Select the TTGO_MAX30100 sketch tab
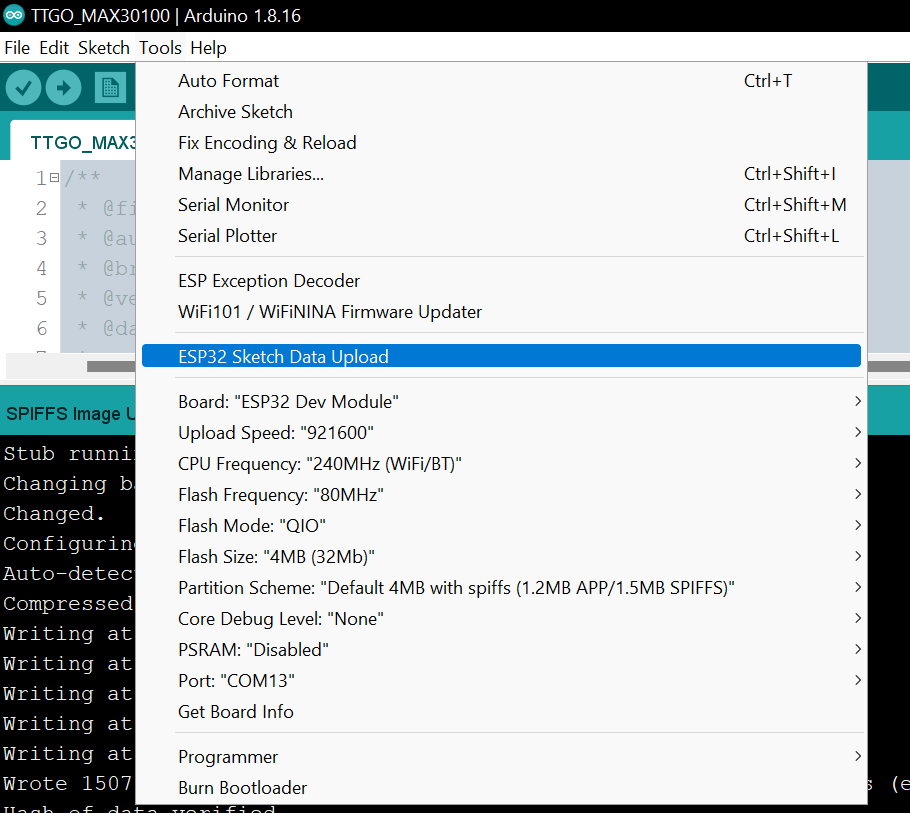The width and height of the screenshot is (910, 813). pyautogui.click(x=73, y=142)
